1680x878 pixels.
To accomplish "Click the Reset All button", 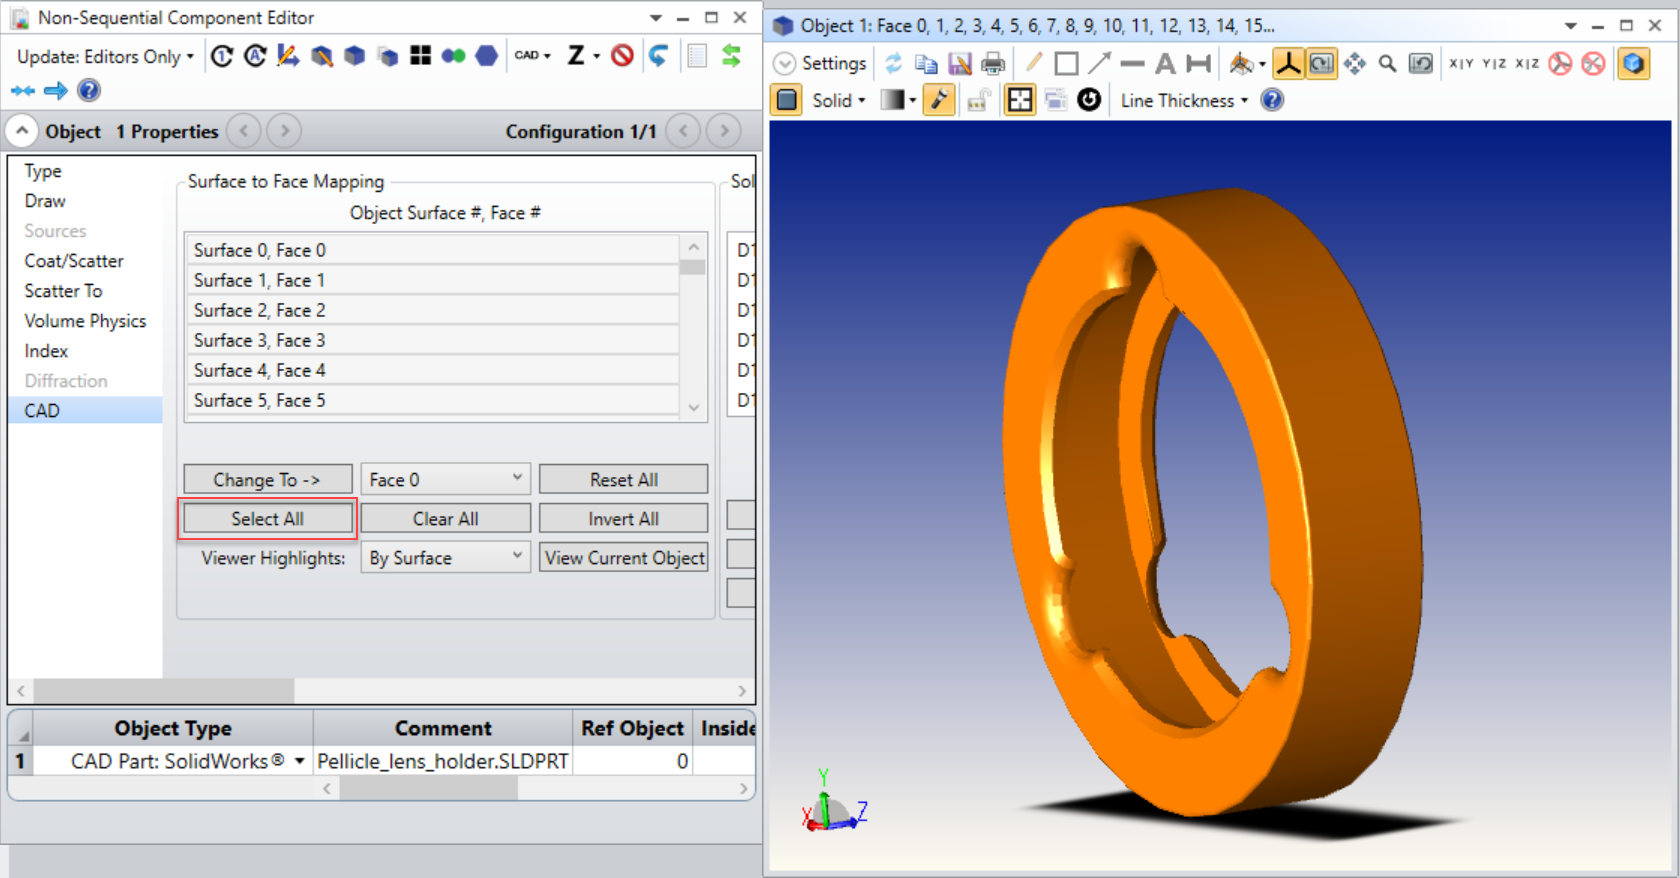I will click(623, 480).
